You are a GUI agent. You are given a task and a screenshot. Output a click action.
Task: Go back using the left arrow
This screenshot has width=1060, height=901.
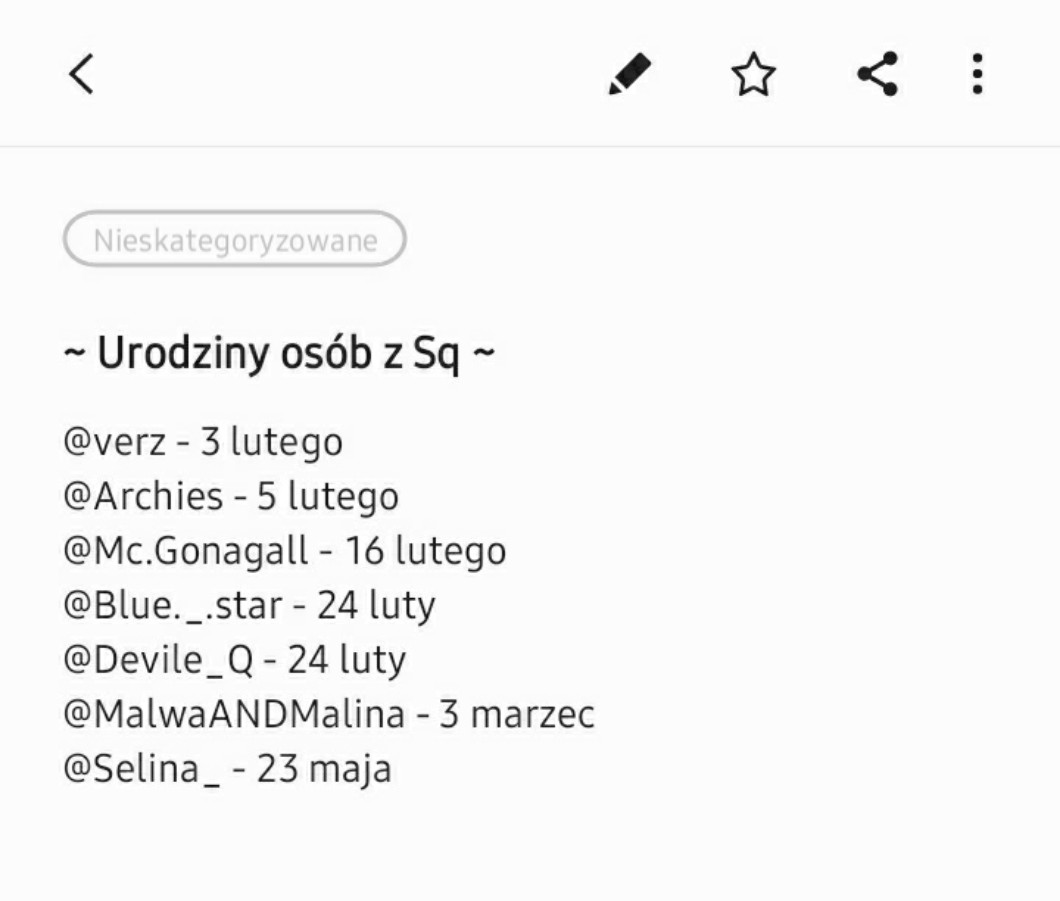(82, 74)
